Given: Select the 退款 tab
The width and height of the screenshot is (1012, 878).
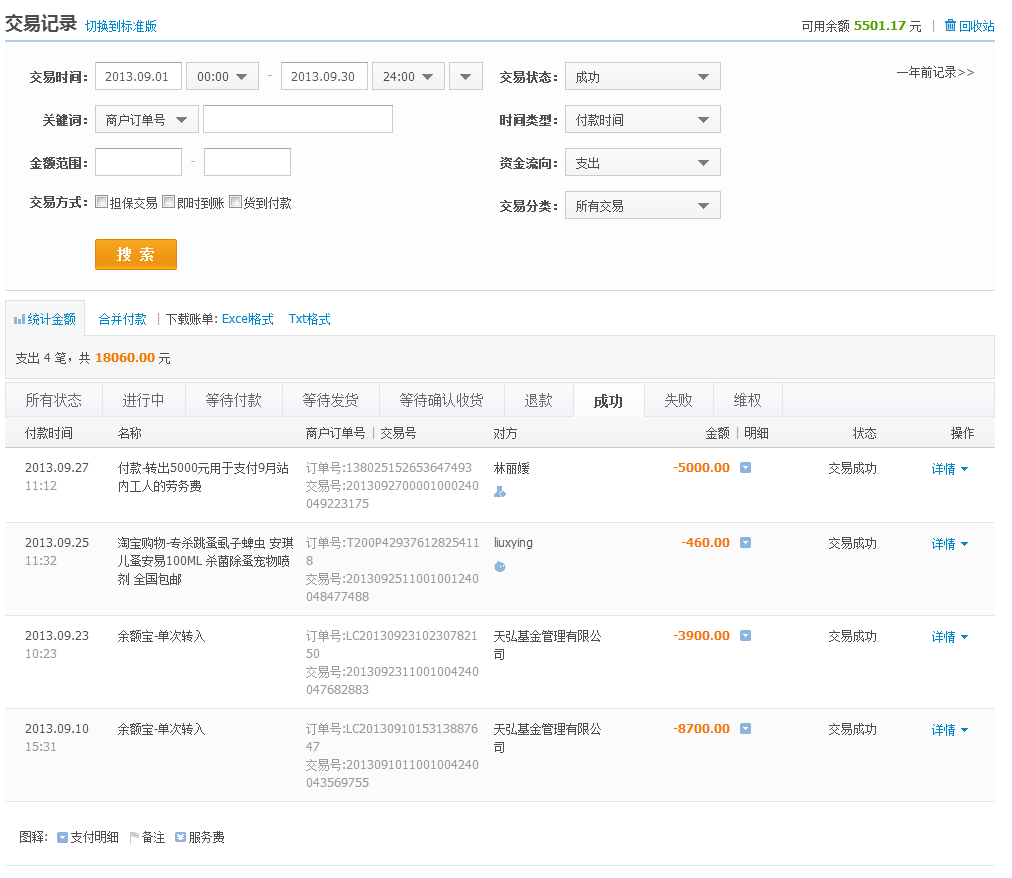Looking at the screenshot, I should 538,401.
